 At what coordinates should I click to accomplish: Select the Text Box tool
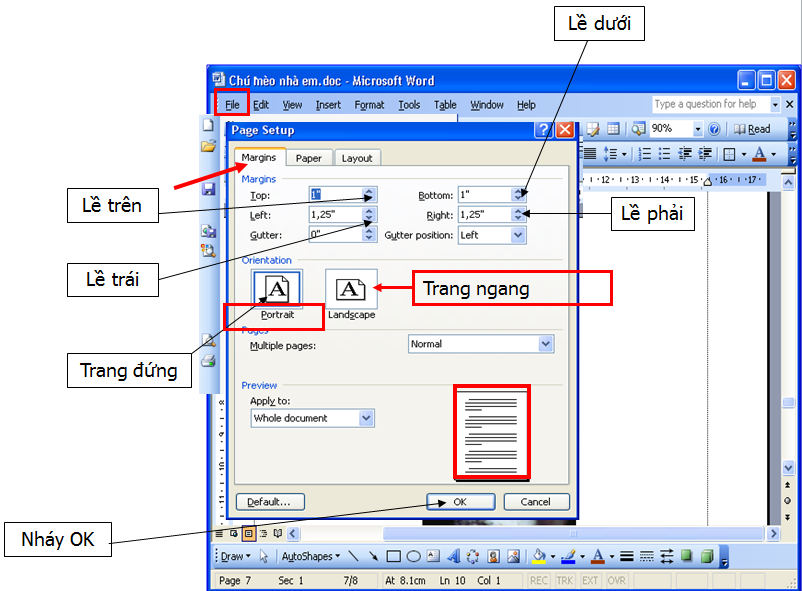tap(433, 556)
